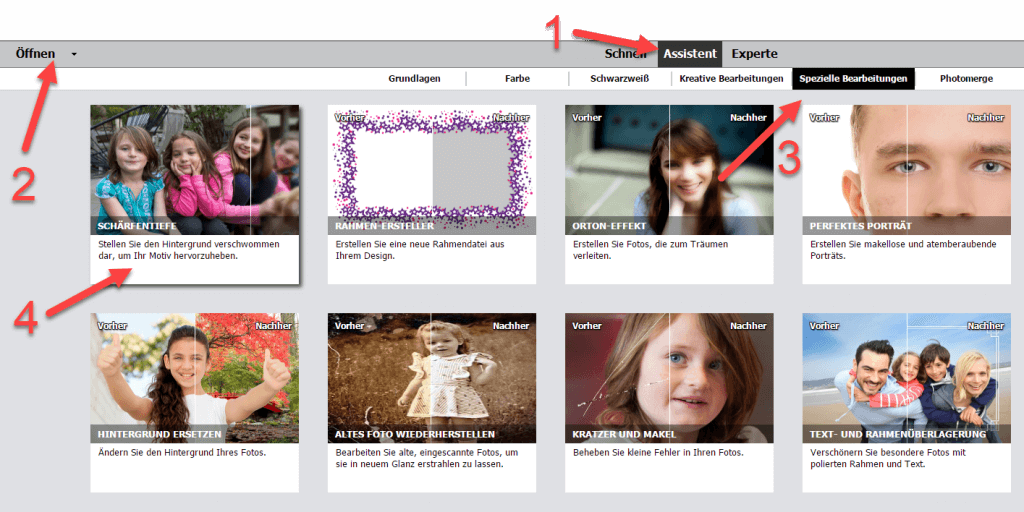Select the Spezielle Bearbeitungen tab

pyautogui.click(x=854, y=78)
